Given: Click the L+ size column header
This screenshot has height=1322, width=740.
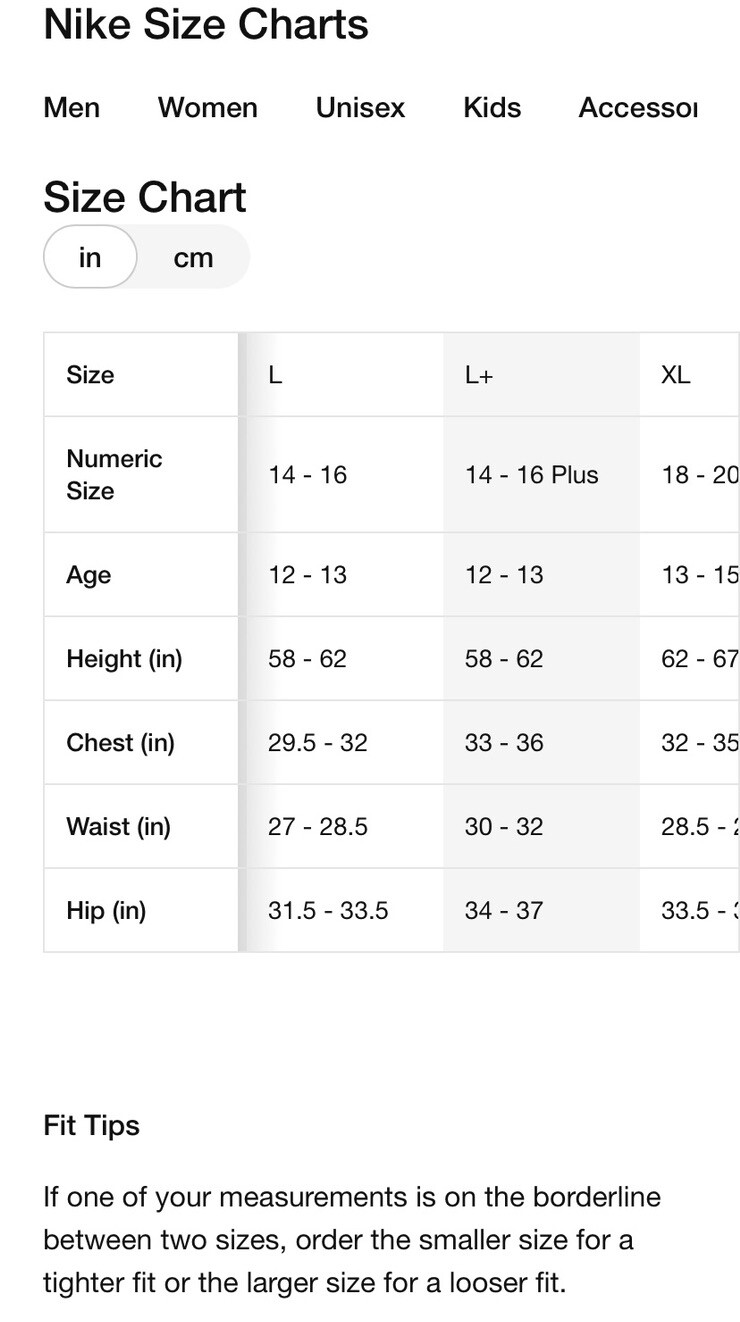Looking at the screenshot, I should click(x=479, y=375).
